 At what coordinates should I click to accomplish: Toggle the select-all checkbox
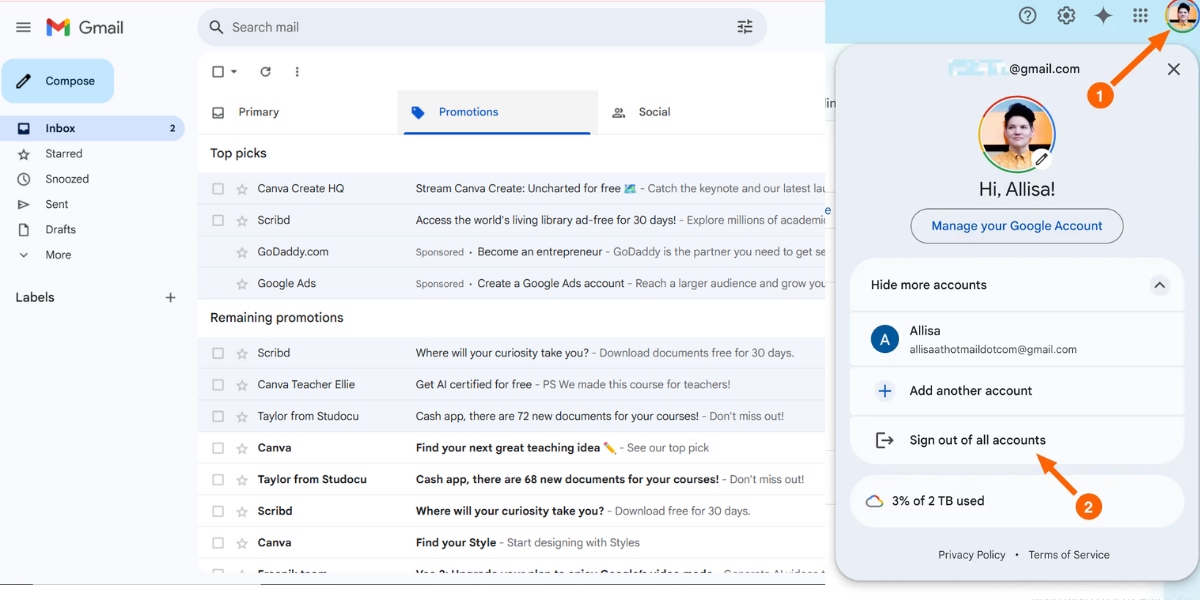point(218,72)
